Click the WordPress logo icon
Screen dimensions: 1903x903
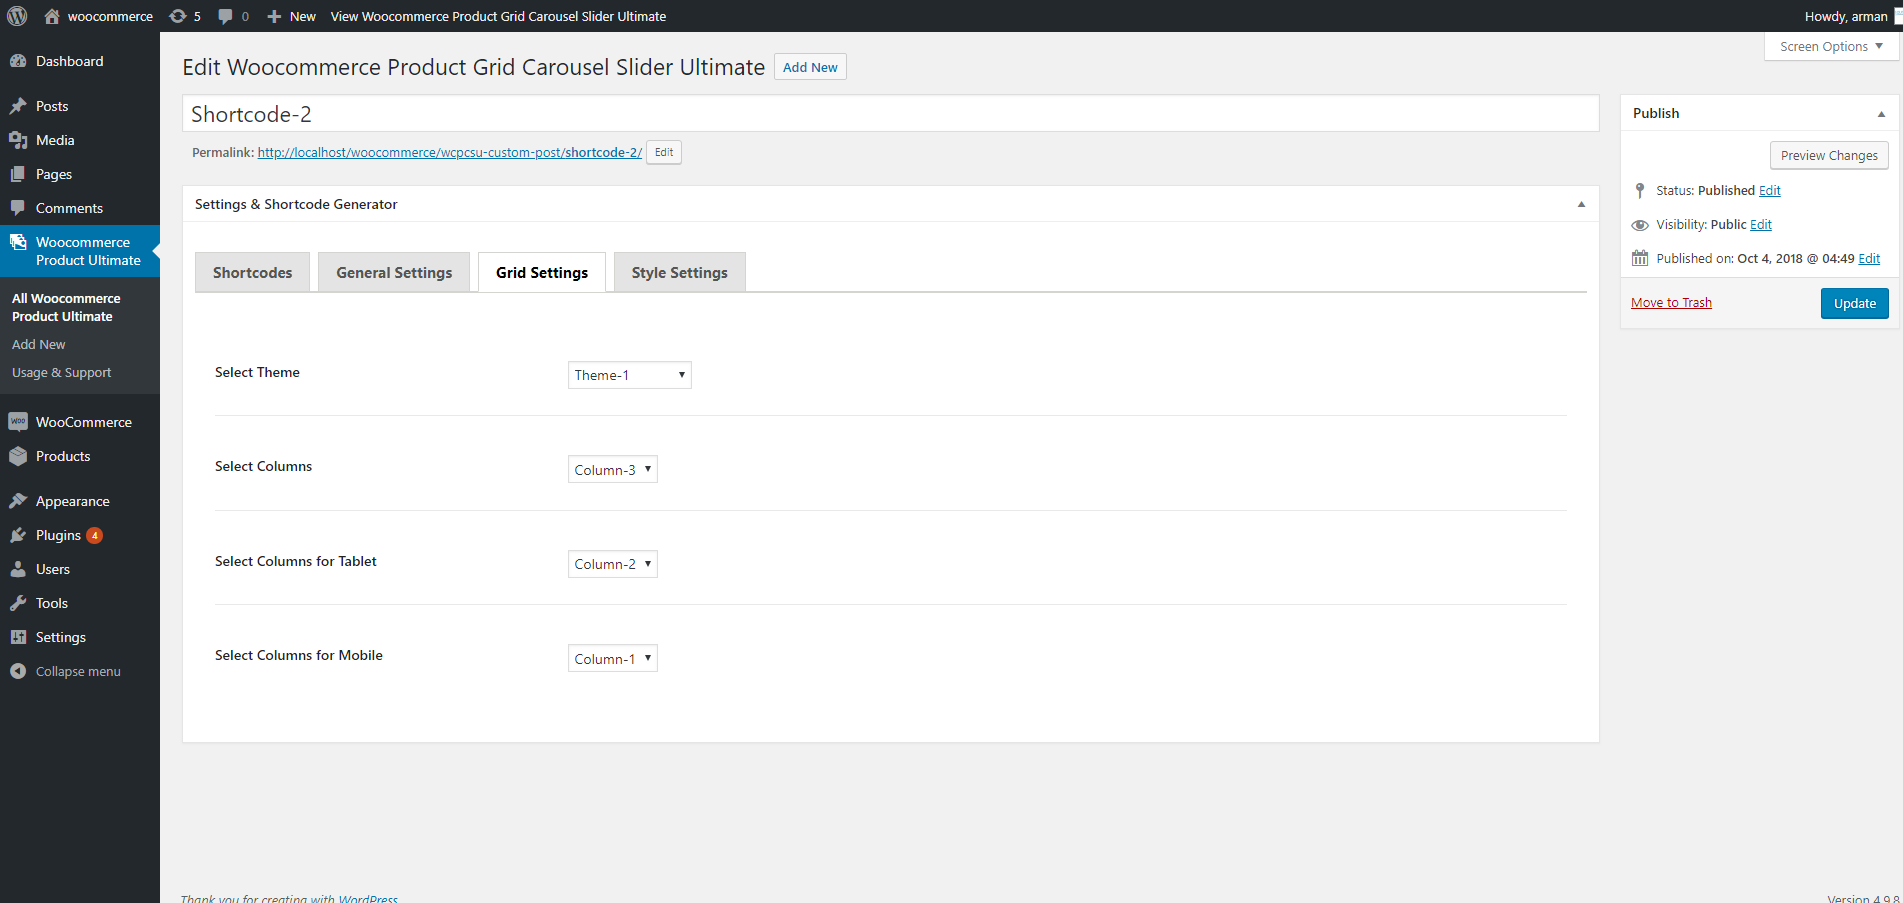coord(17,16)
